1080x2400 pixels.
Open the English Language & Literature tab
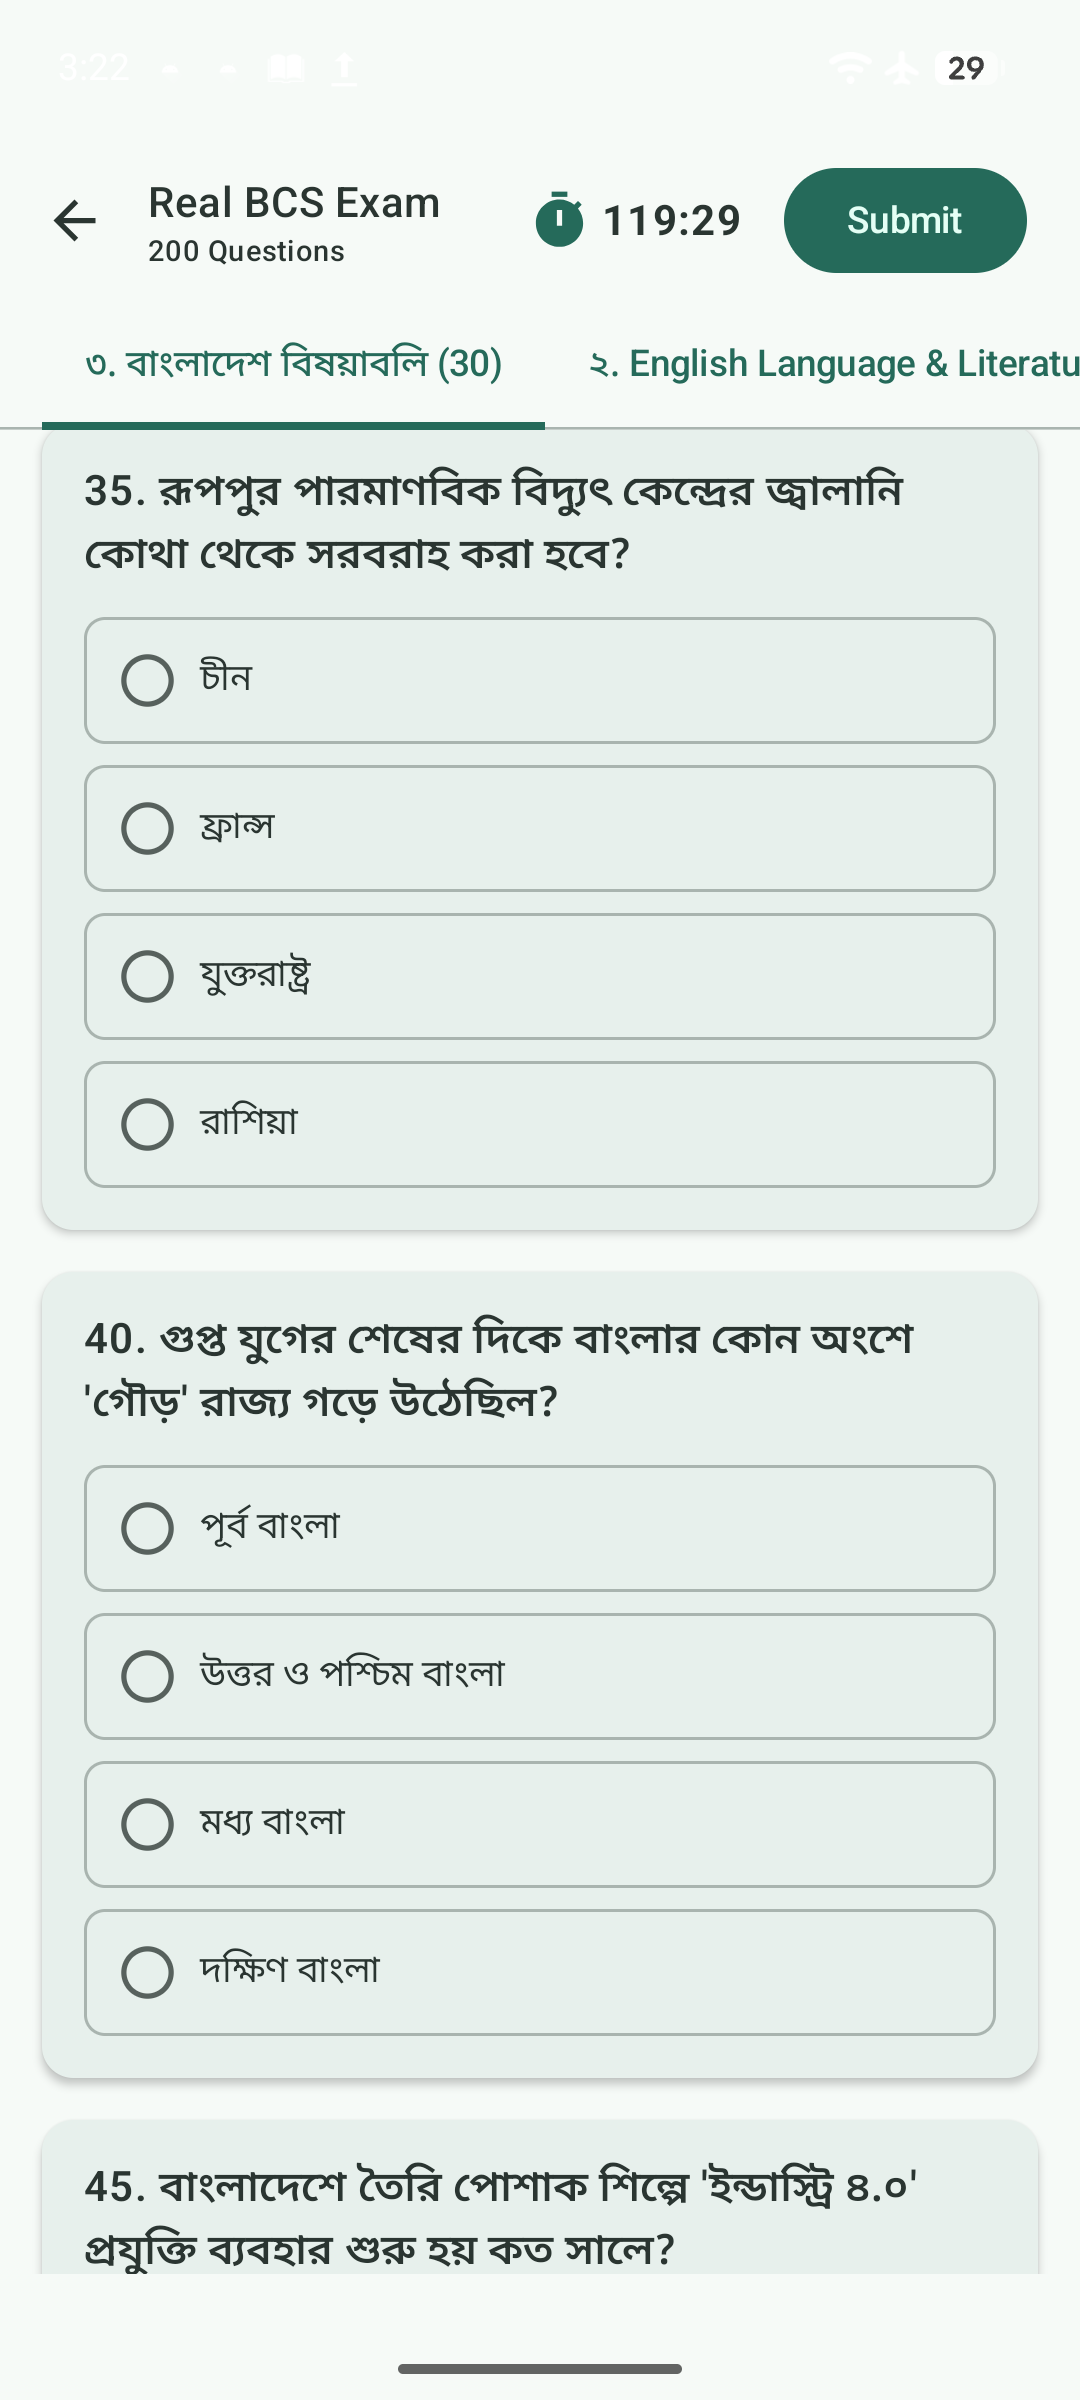[x=833, y=364]
